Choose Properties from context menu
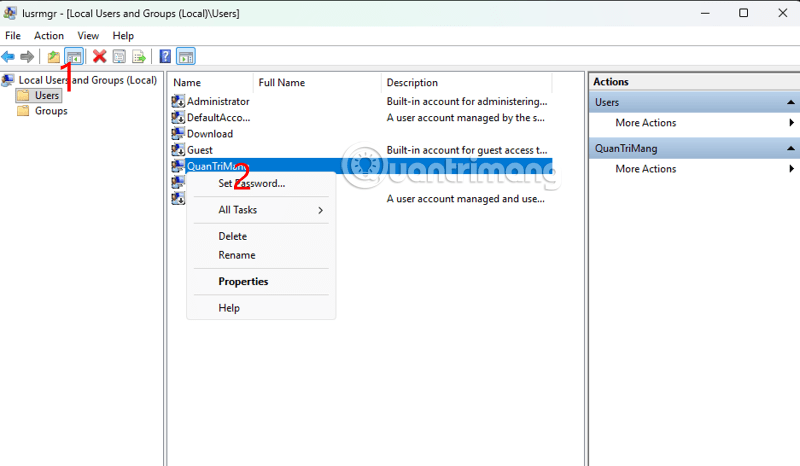 click(261, 281)
